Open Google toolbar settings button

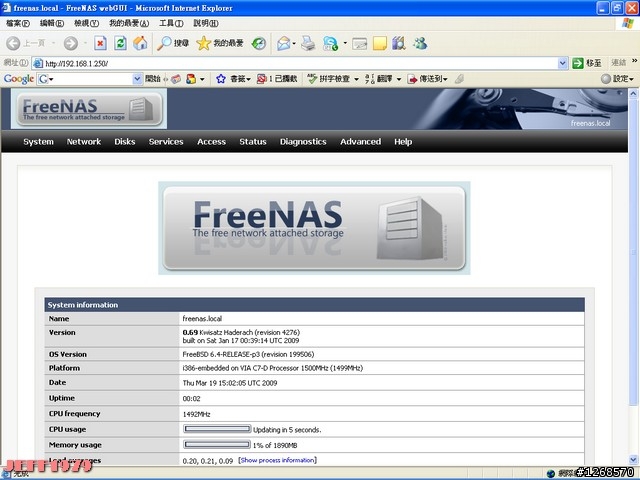click(617, 79)
